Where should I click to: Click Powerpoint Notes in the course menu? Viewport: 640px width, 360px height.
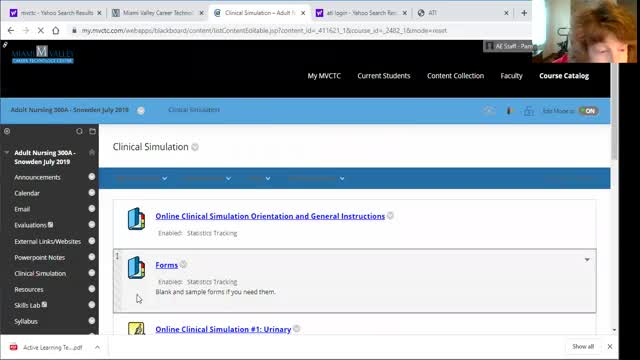click(40, 258)
